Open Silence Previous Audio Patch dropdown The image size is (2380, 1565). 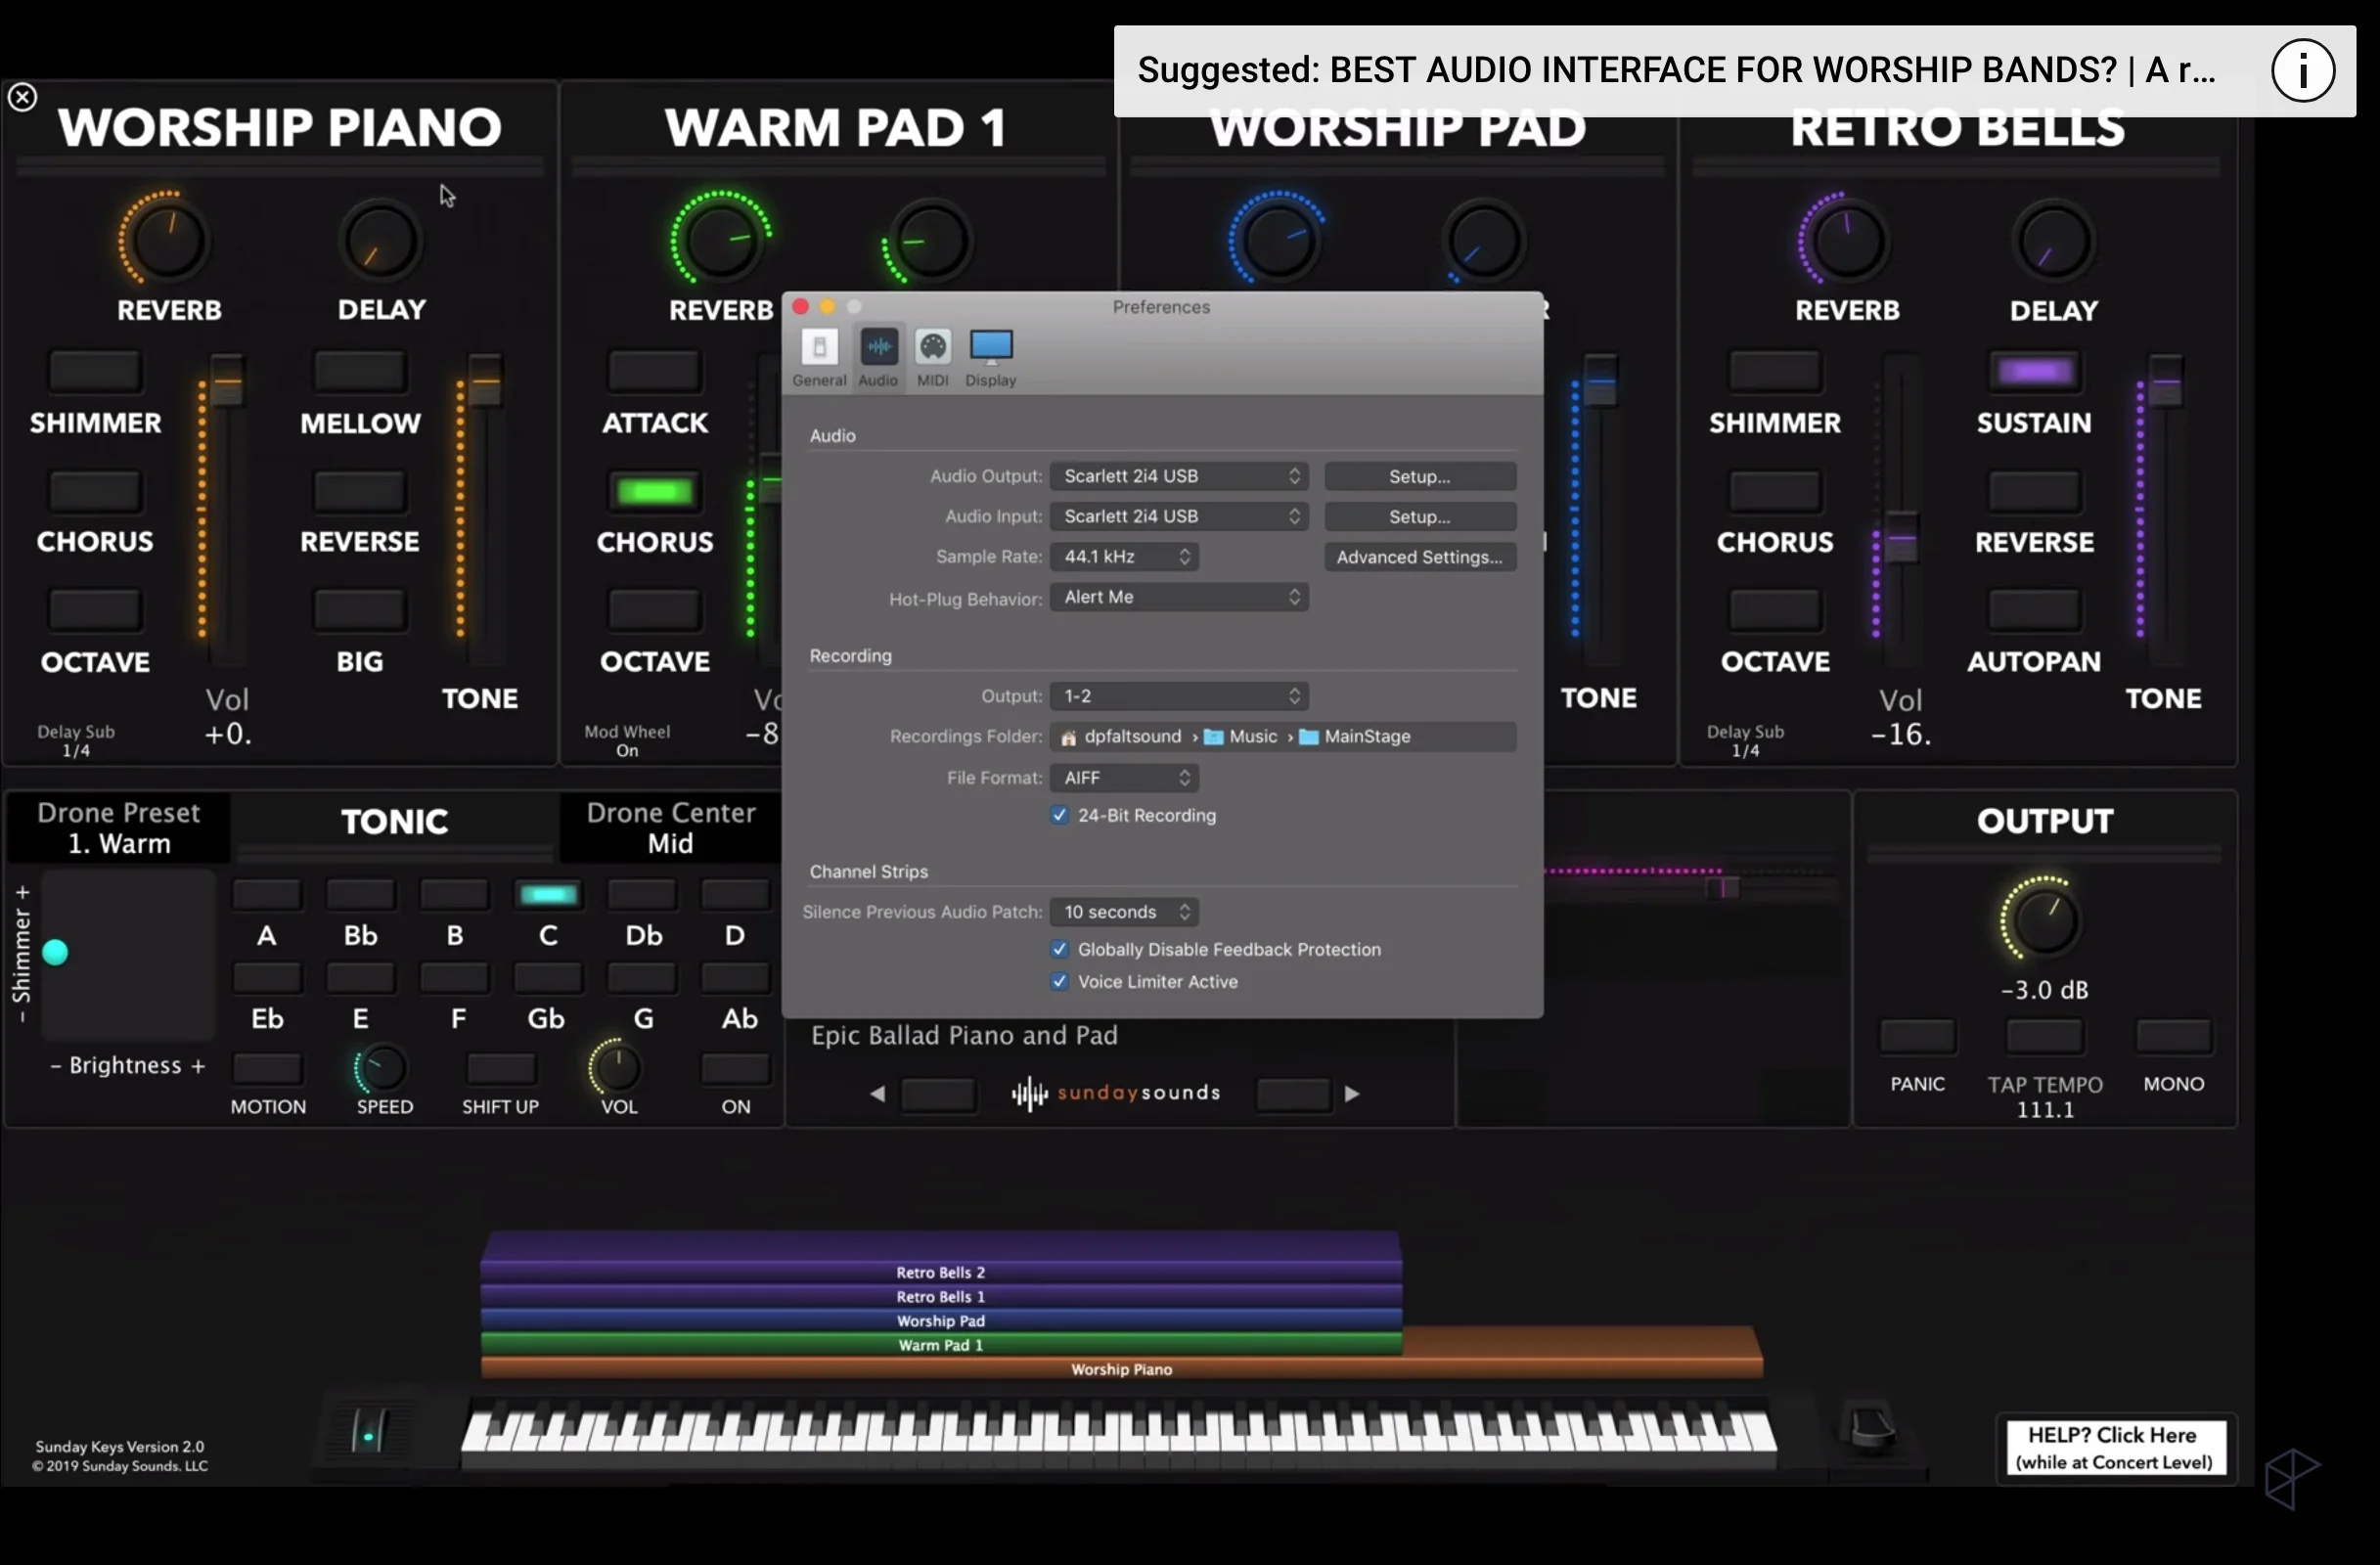click(1124, 912)
